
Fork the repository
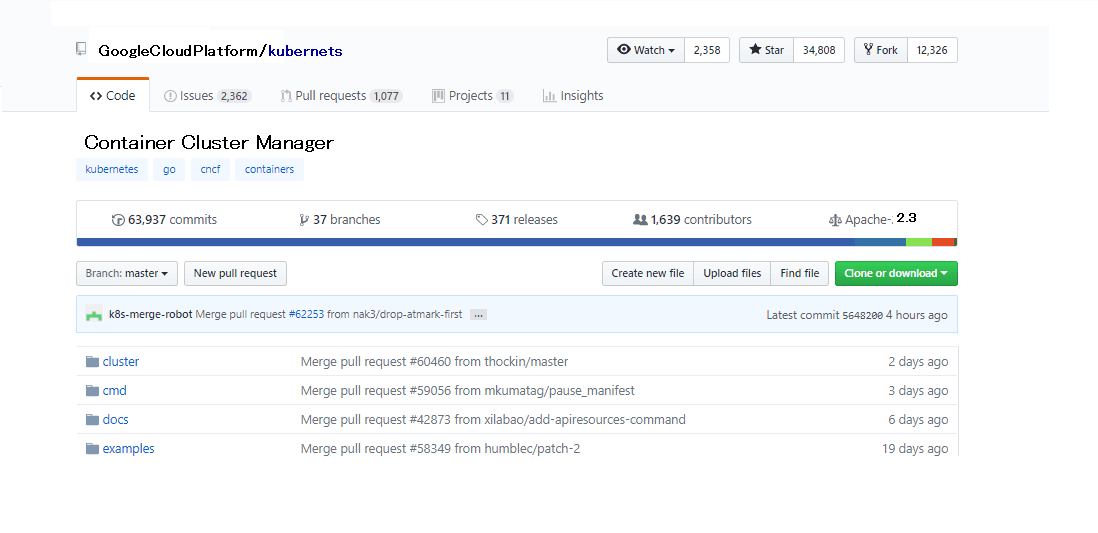(881, 50)
